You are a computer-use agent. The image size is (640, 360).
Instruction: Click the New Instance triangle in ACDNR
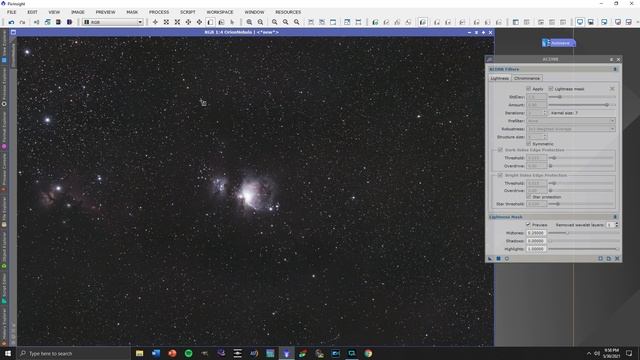click(x=490, y=258)
